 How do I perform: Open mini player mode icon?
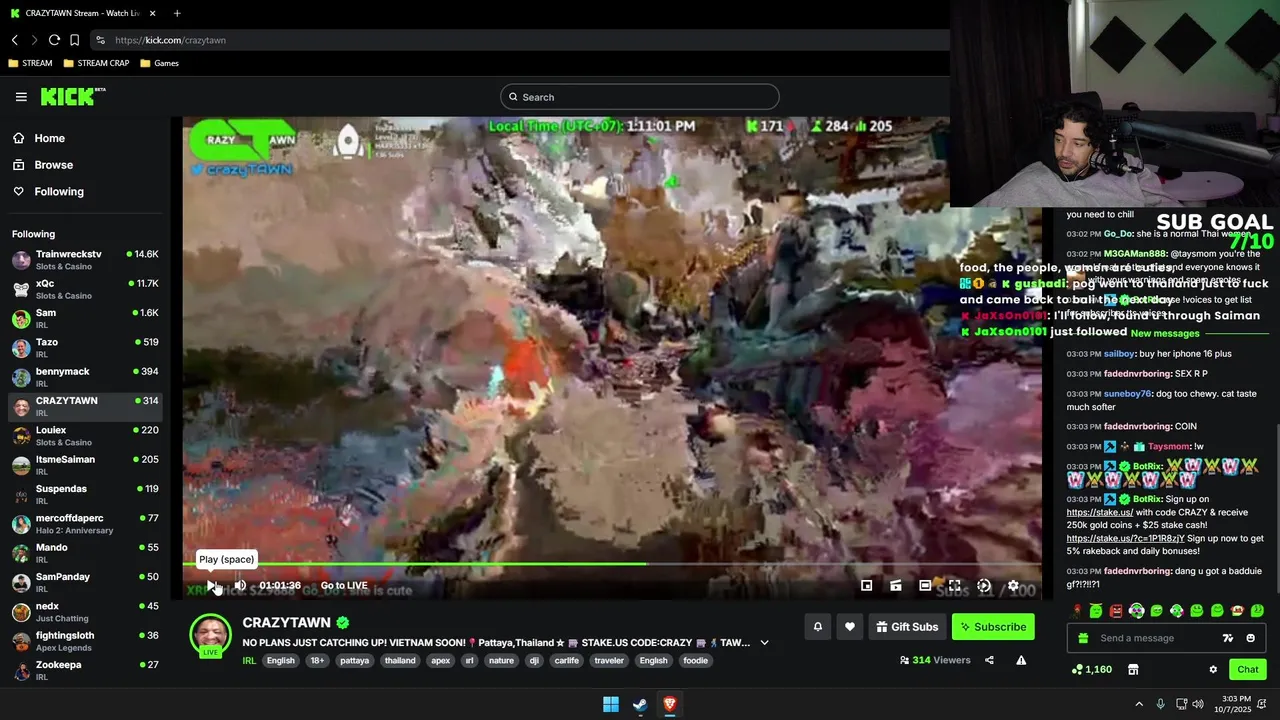[867, 586]
